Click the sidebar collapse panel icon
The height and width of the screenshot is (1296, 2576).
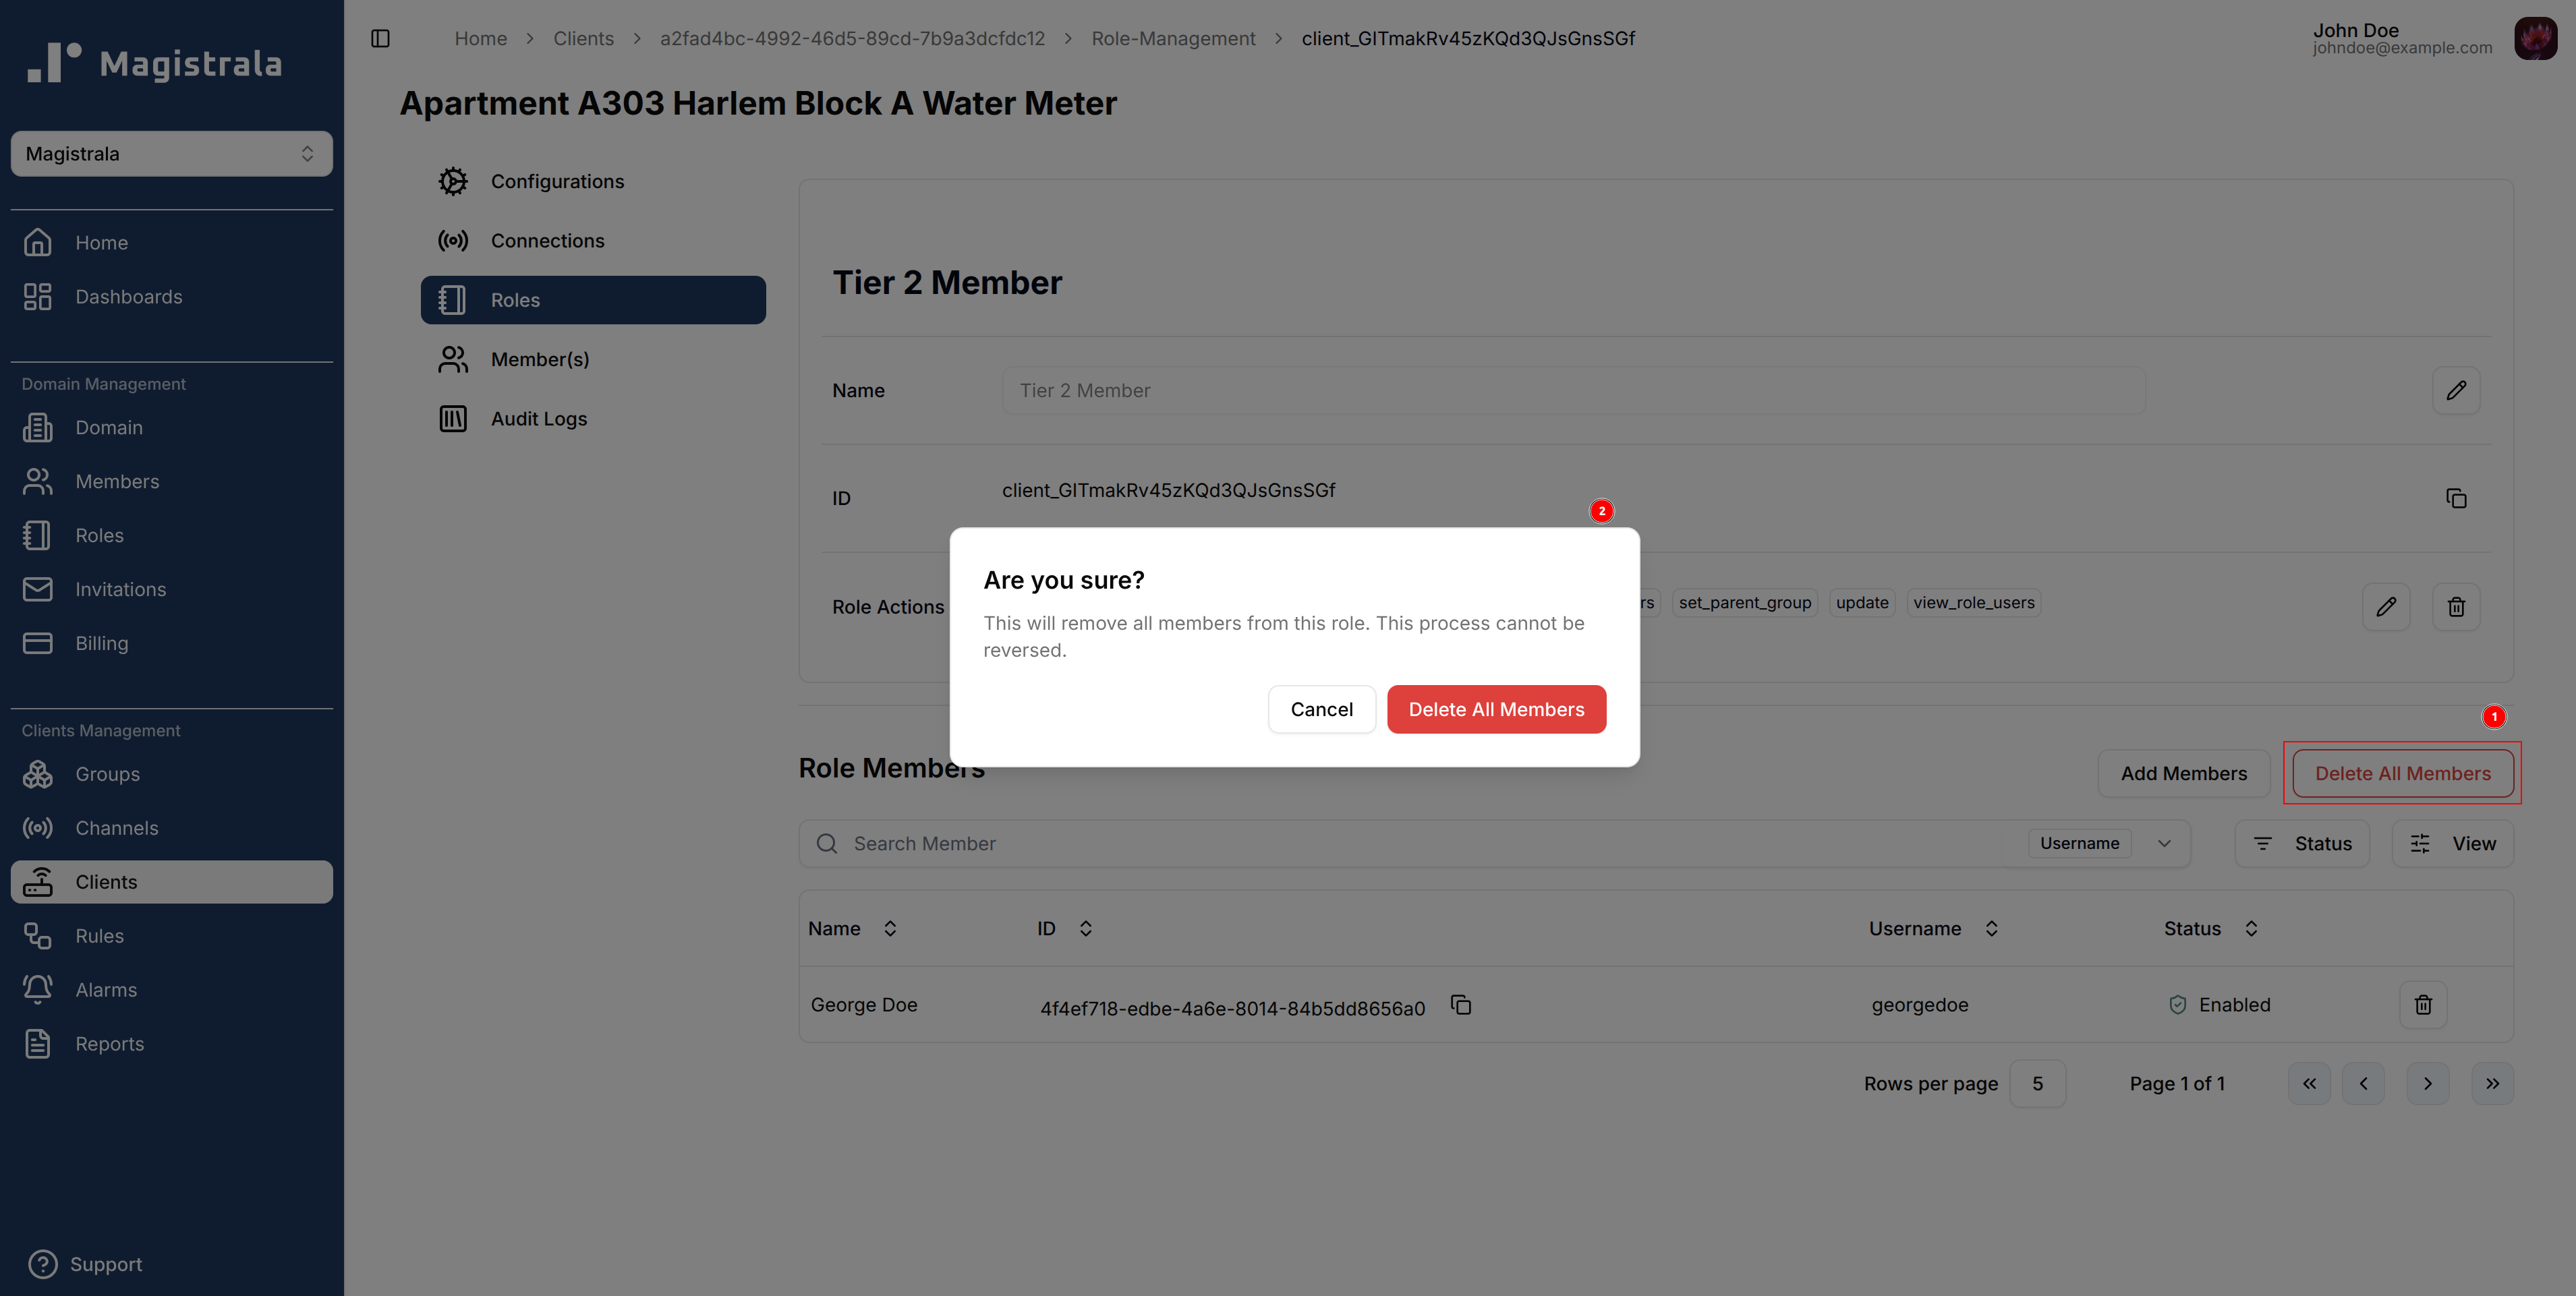pos(380,38)
